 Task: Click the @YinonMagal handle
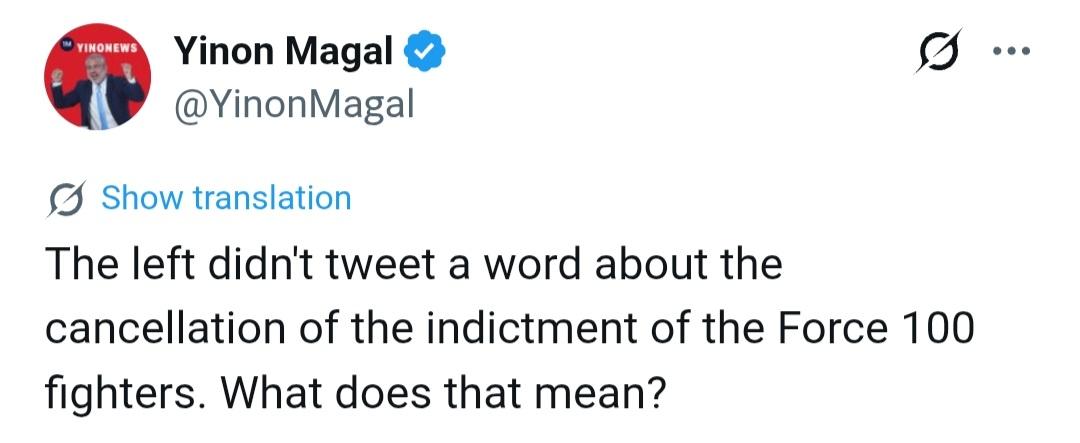coord(294,103)
